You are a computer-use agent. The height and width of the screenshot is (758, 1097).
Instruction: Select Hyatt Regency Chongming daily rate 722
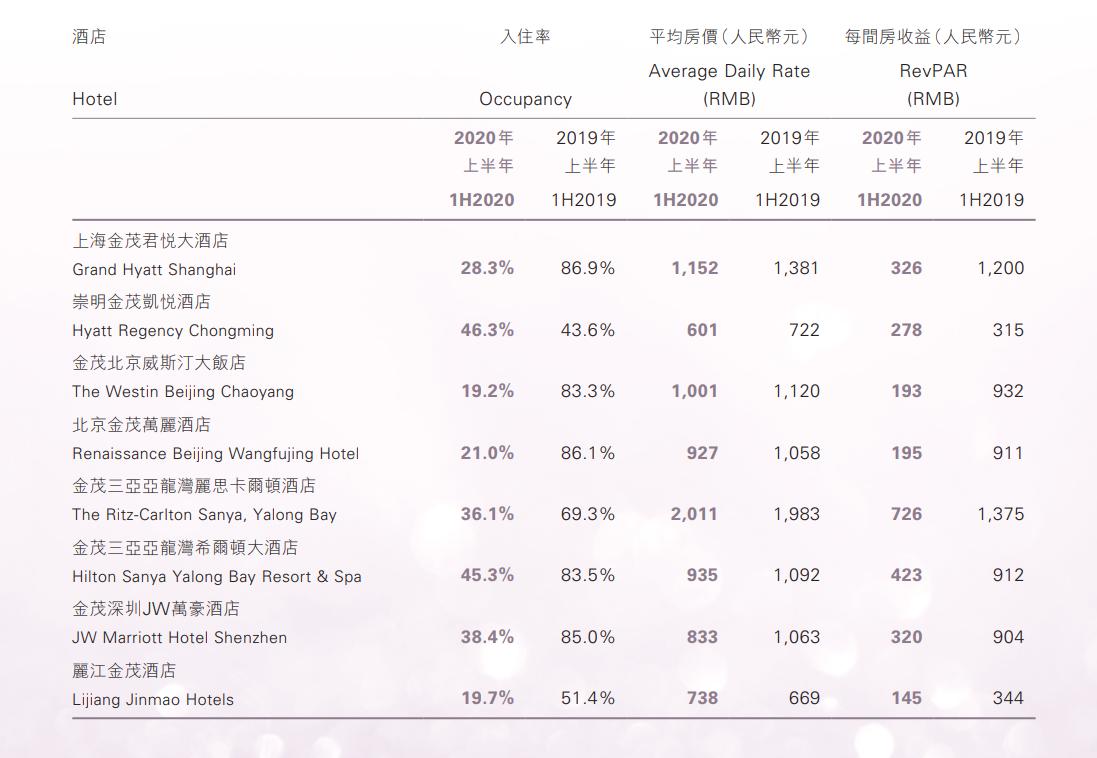(x=804, y=330)
